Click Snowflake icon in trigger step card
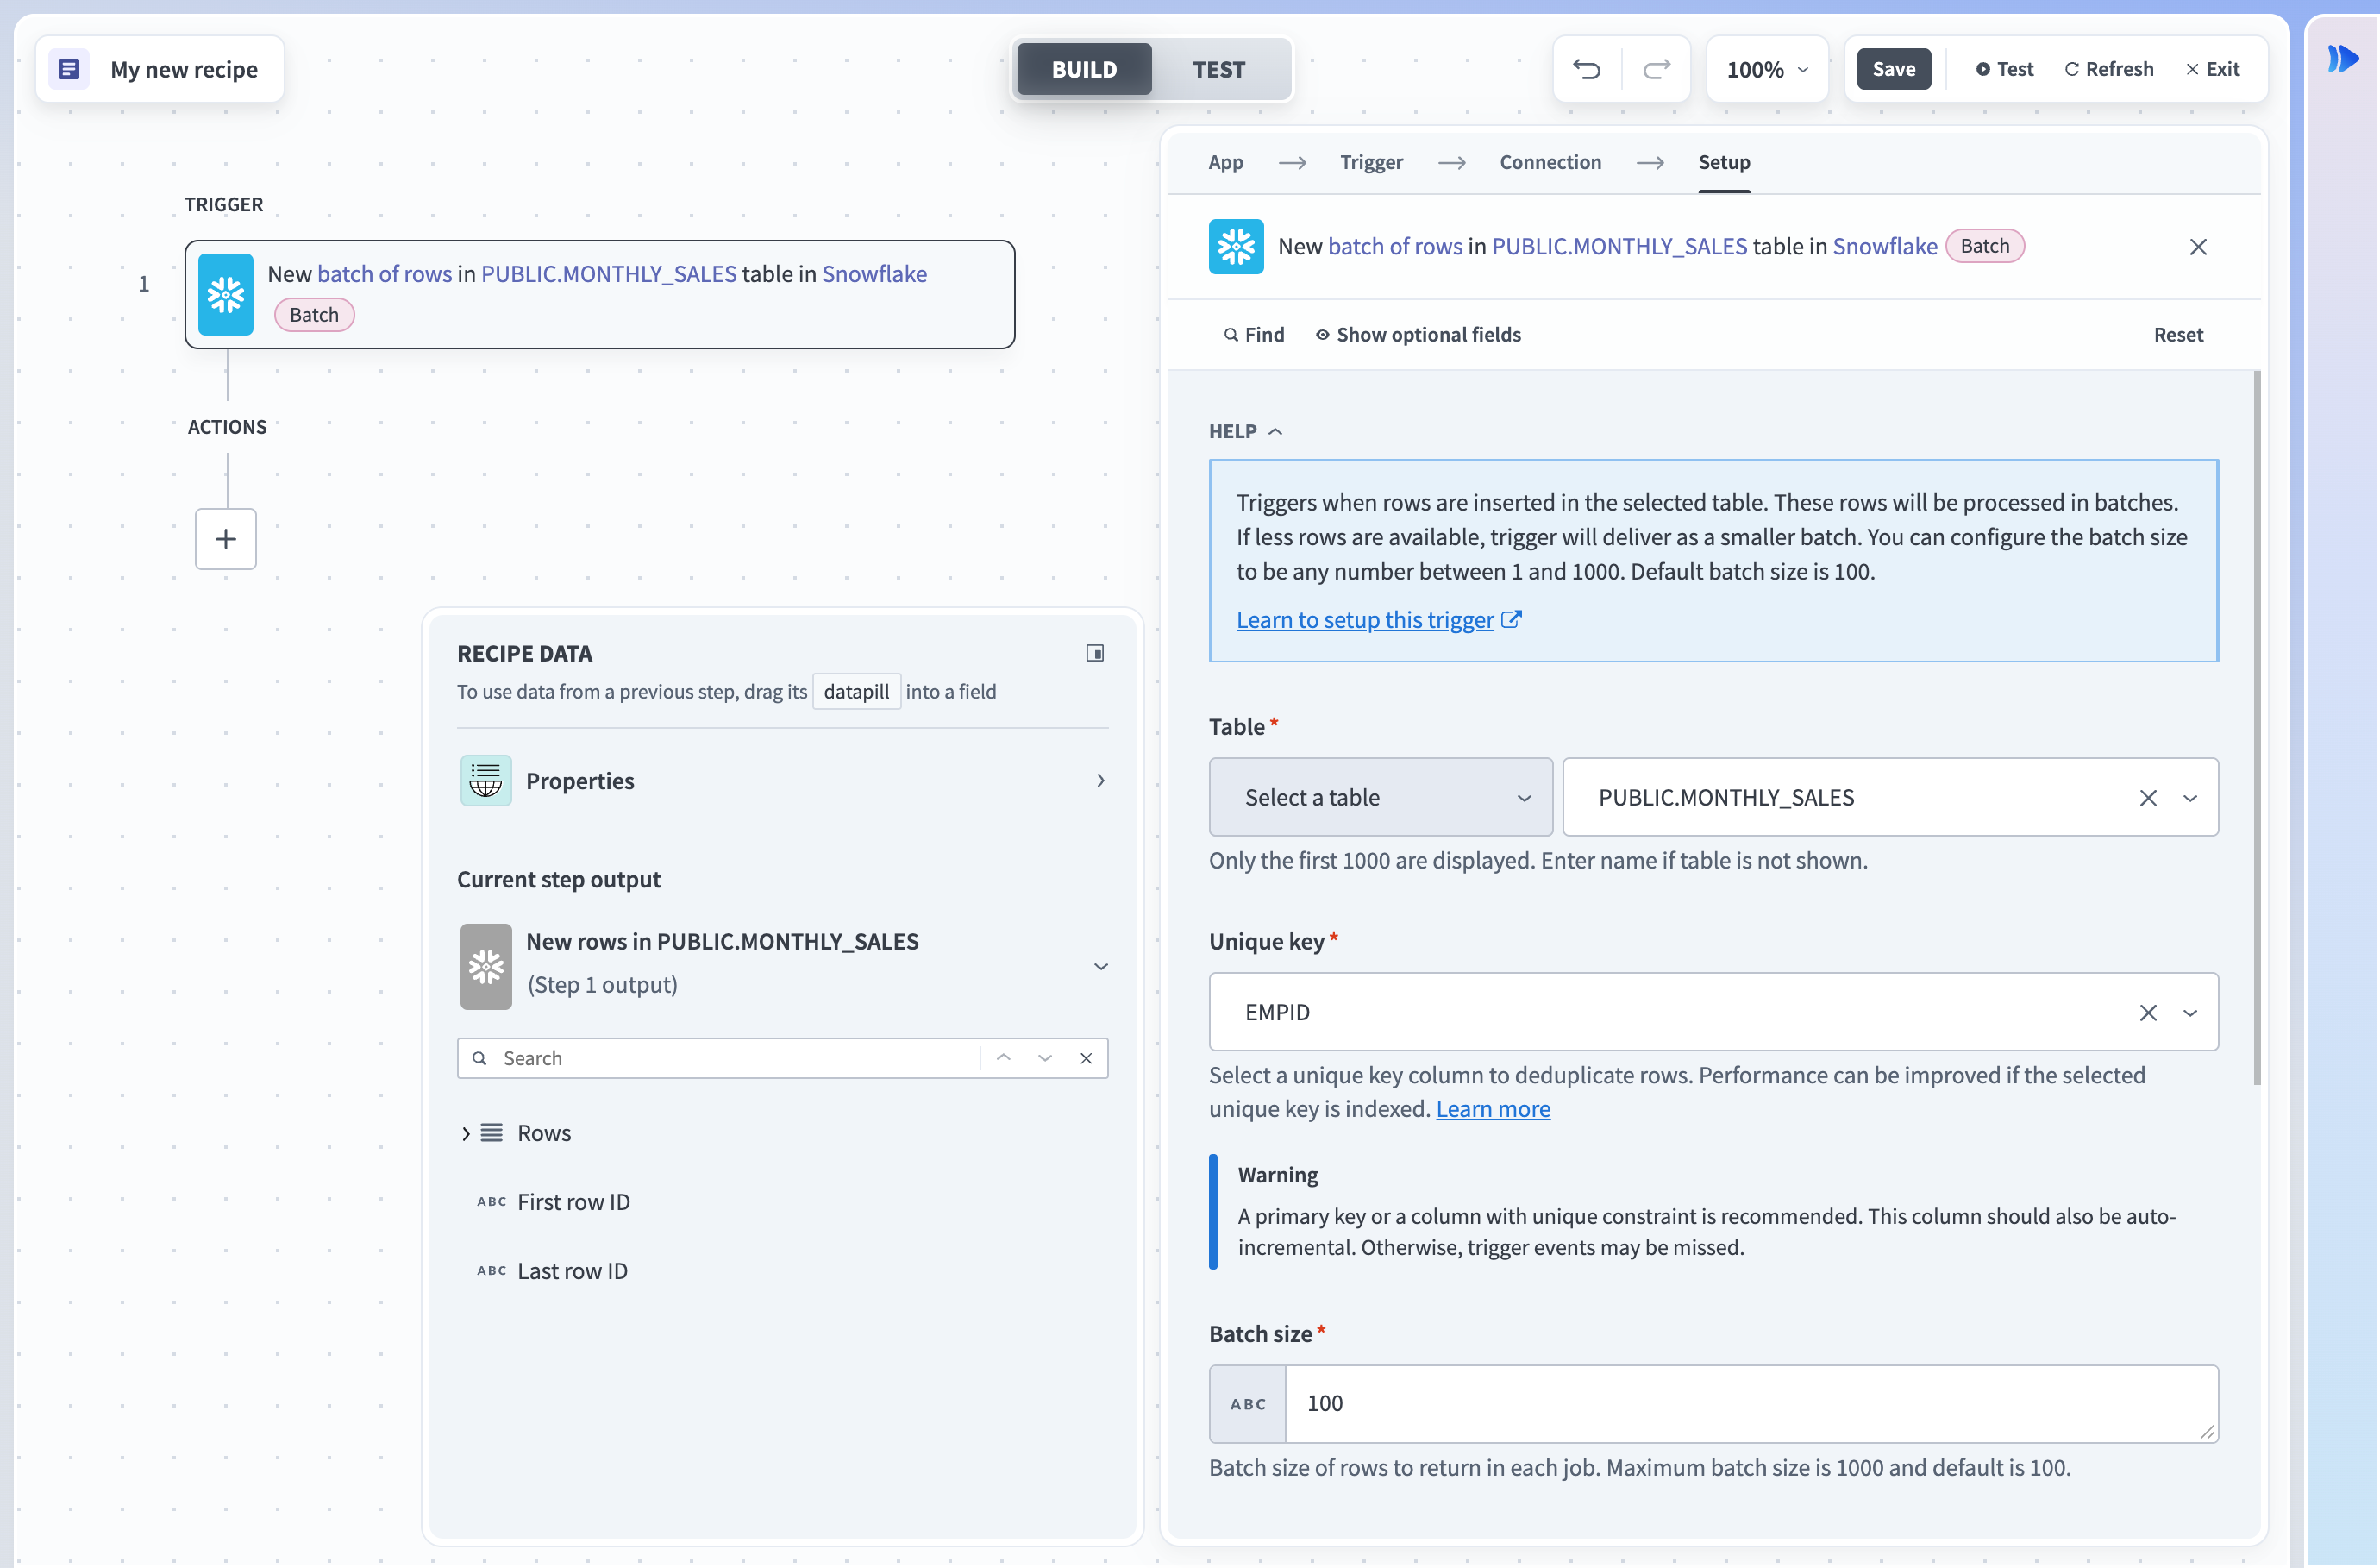2380x1568 pixels. [x=225, y=294]
